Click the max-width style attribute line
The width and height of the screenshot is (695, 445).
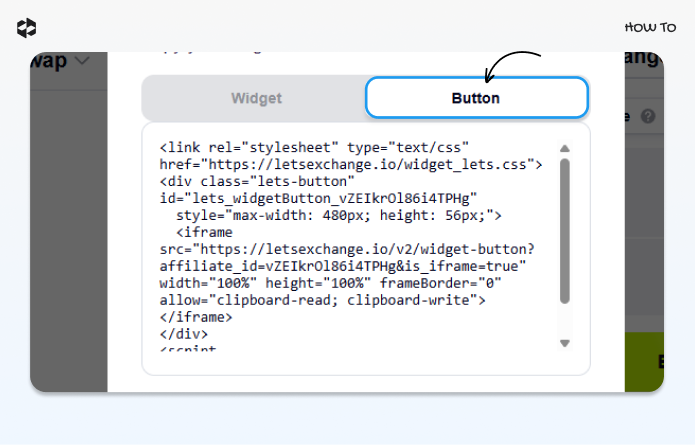pos(339,215)
